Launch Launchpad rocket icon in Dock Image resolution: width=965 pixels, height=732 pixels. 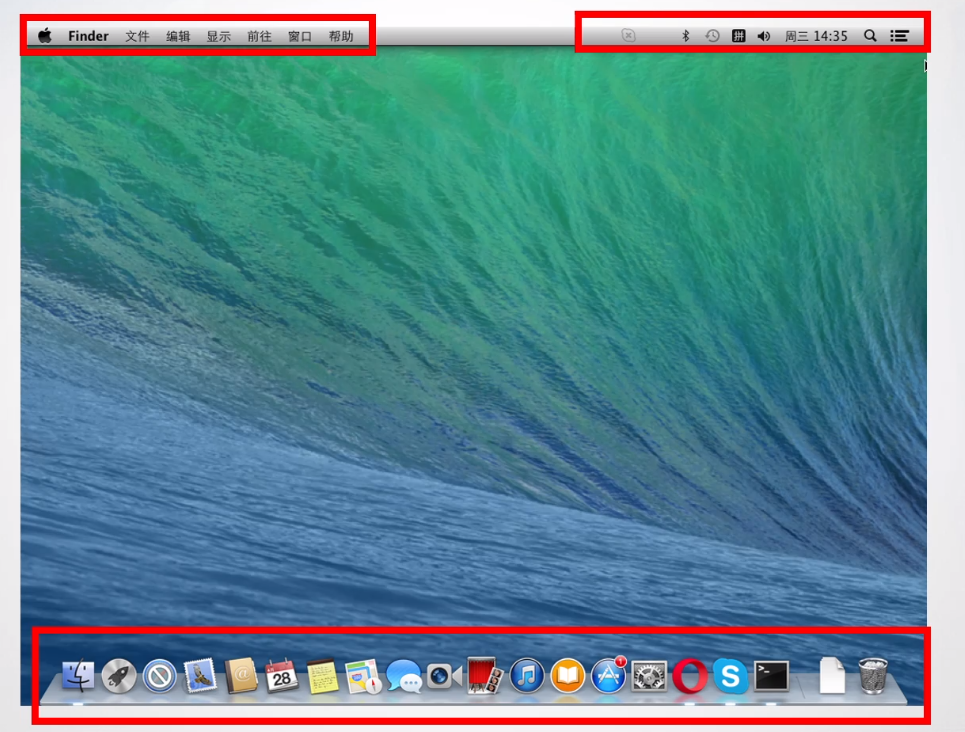(119, 675)
